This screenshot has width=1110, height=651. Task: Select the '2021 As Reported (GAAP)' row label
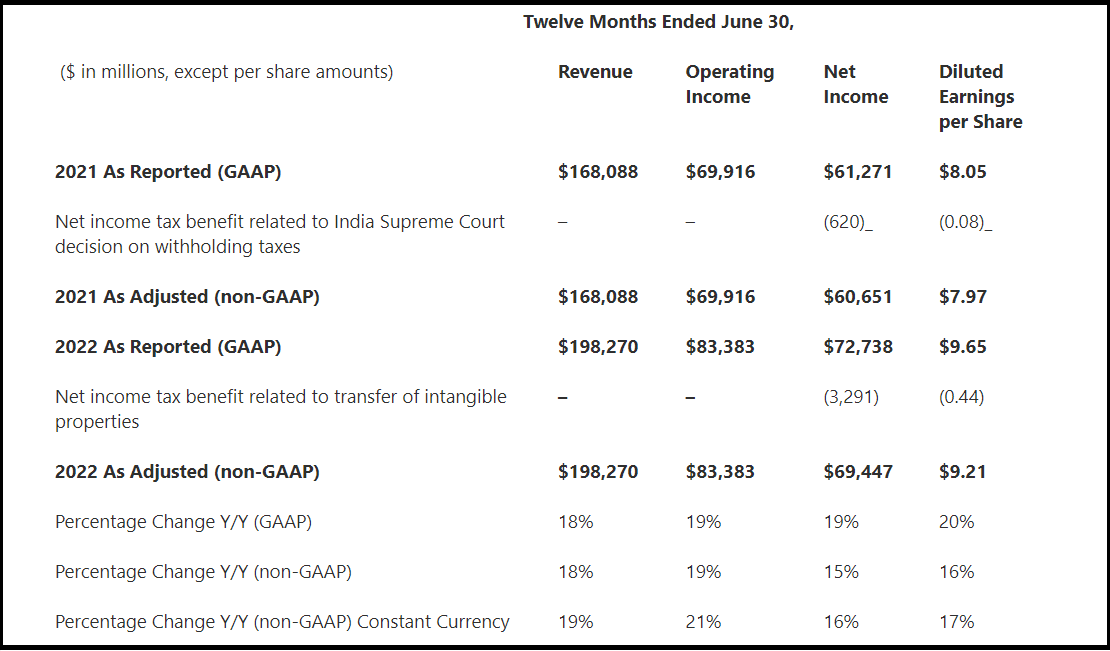tap(168, 172)
